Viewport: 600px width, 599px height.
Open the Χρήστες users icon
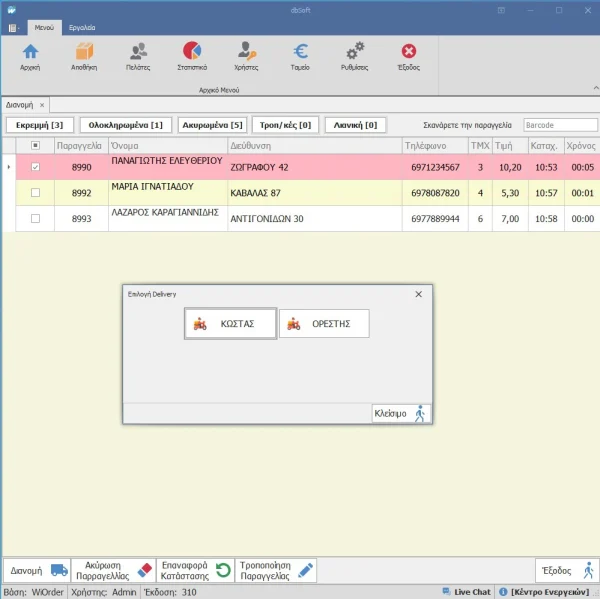[x=246, y=54]
